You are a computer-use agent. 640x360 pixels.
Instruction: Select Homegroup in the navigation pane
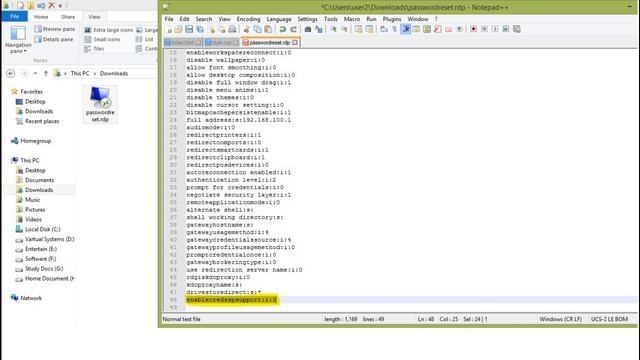(x=31, y=141)
